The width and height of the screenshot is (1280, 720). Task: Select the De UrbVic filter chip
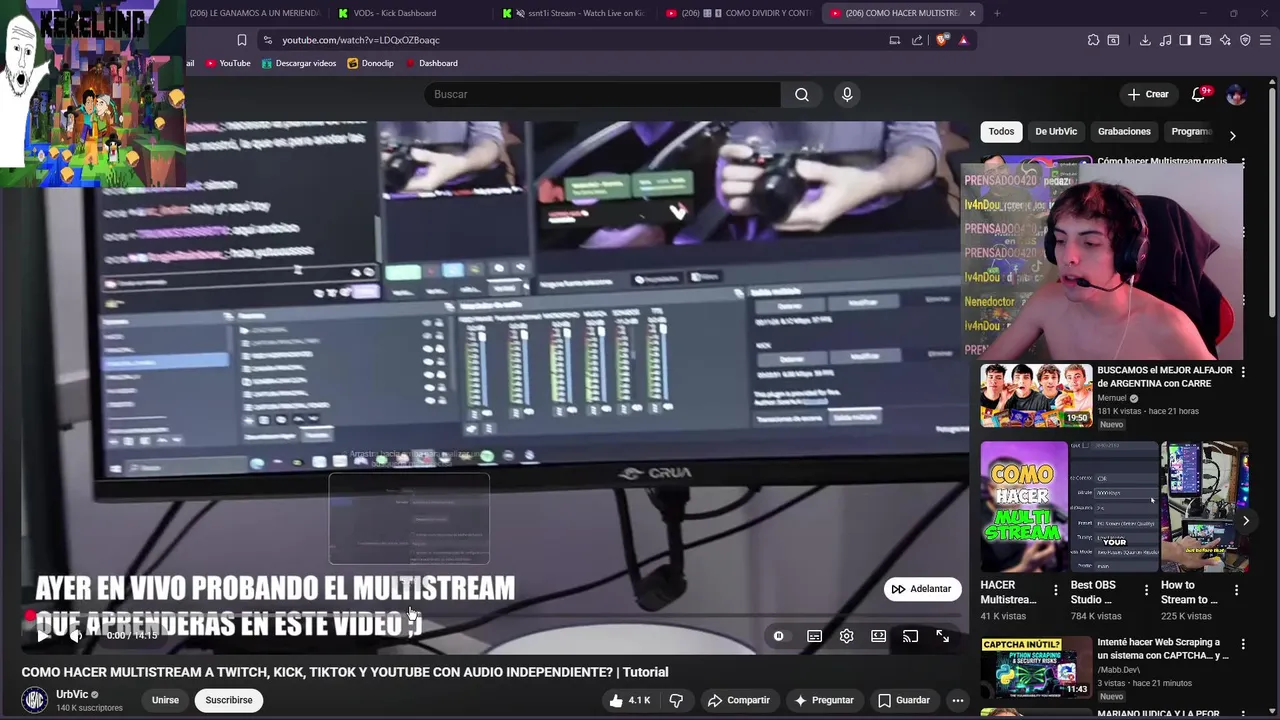[x=1056, y=131]
